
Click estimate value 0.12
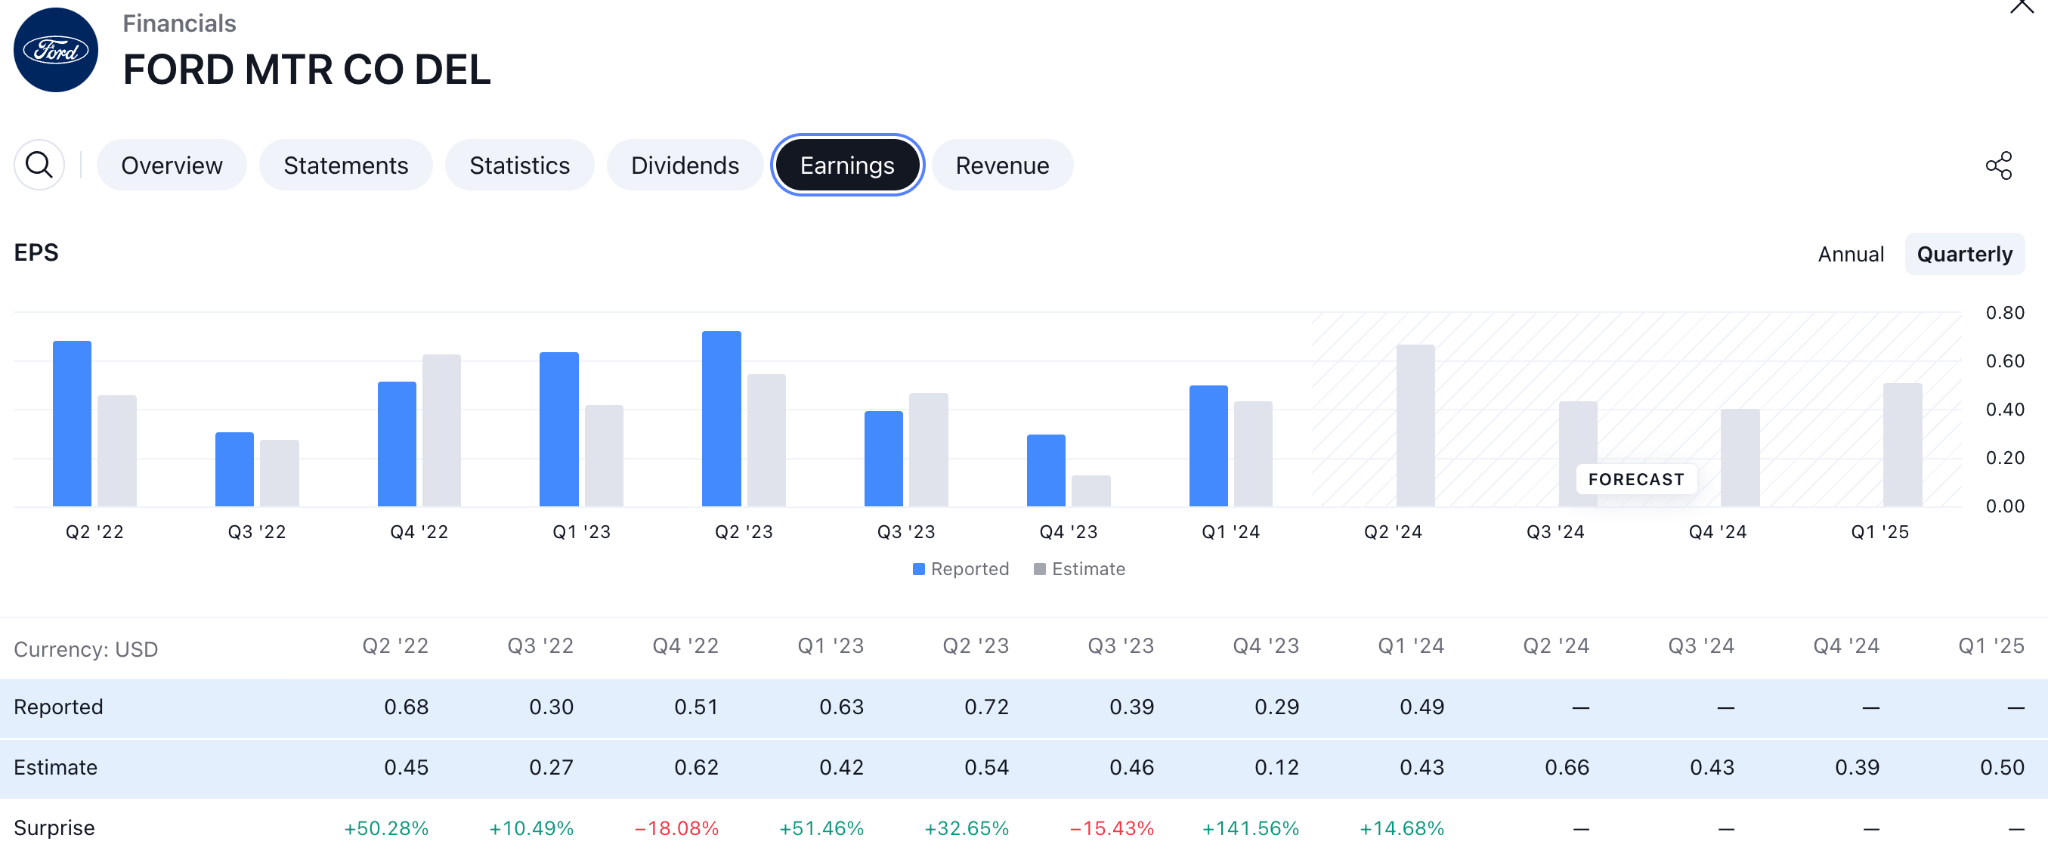(1277, 768)
